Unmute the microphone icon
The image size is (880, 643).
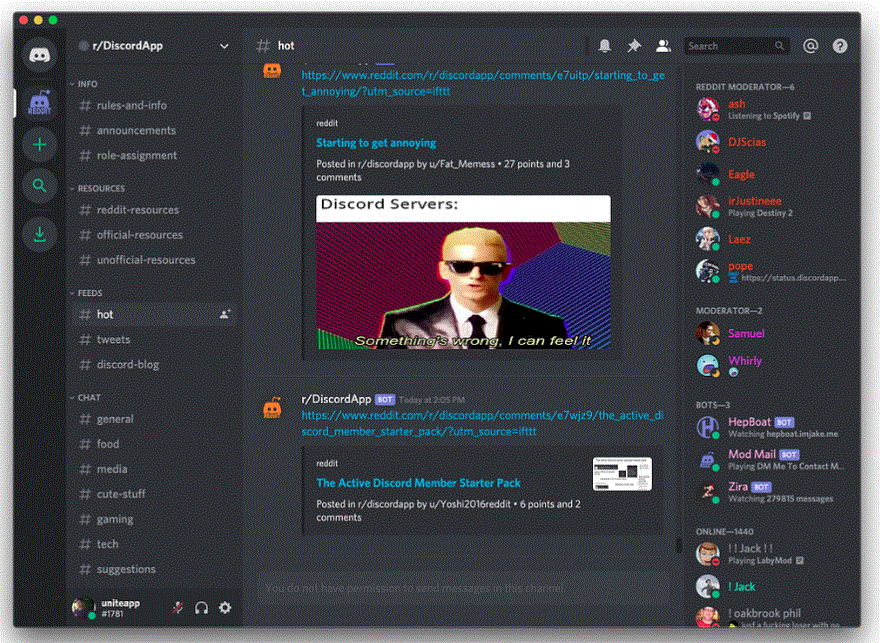tap(178, 608)
